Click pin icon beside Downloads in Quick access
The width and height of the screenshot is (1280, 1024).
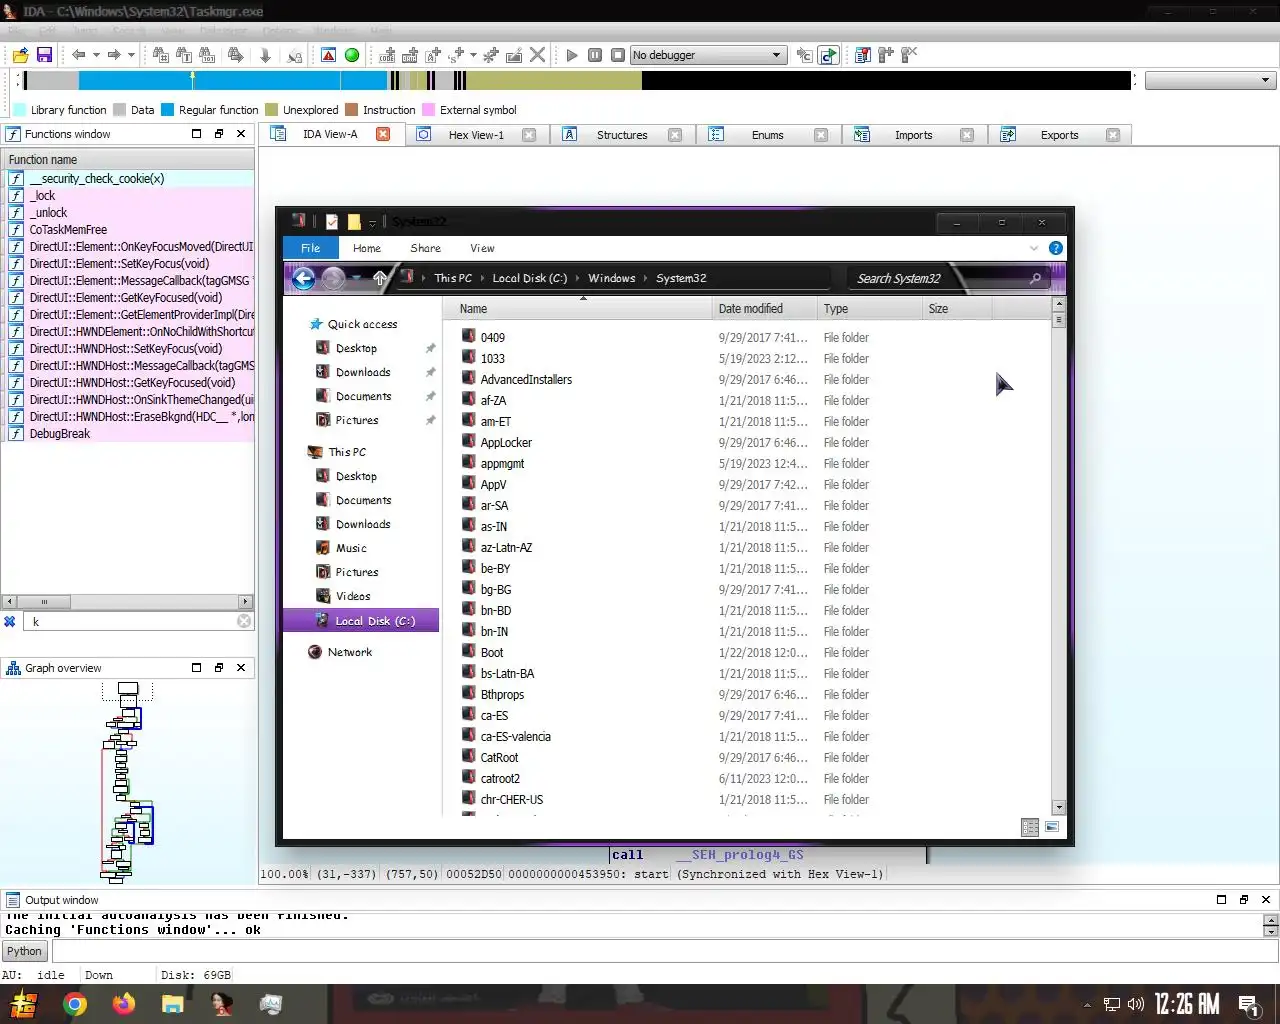pyautogui.click(x=430, y=372)
